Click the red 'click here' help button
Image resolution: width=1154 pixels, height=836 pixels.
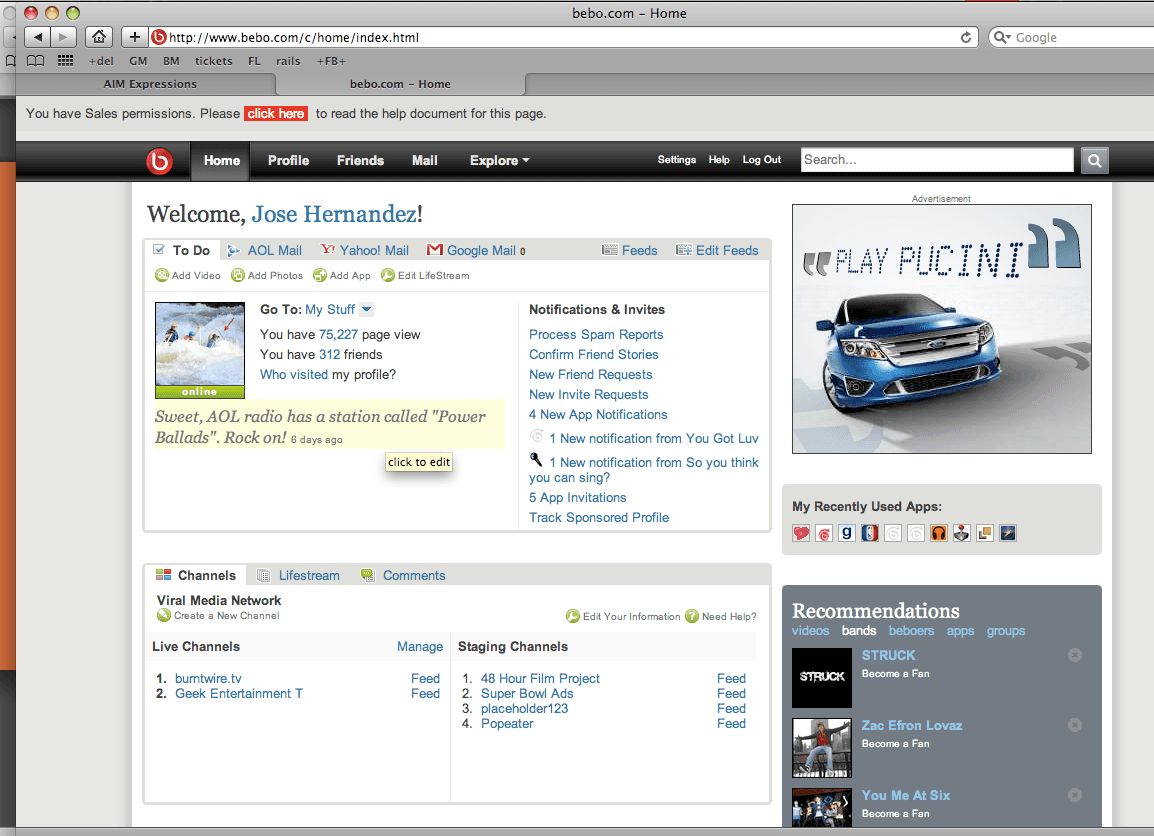pos(275,113)
